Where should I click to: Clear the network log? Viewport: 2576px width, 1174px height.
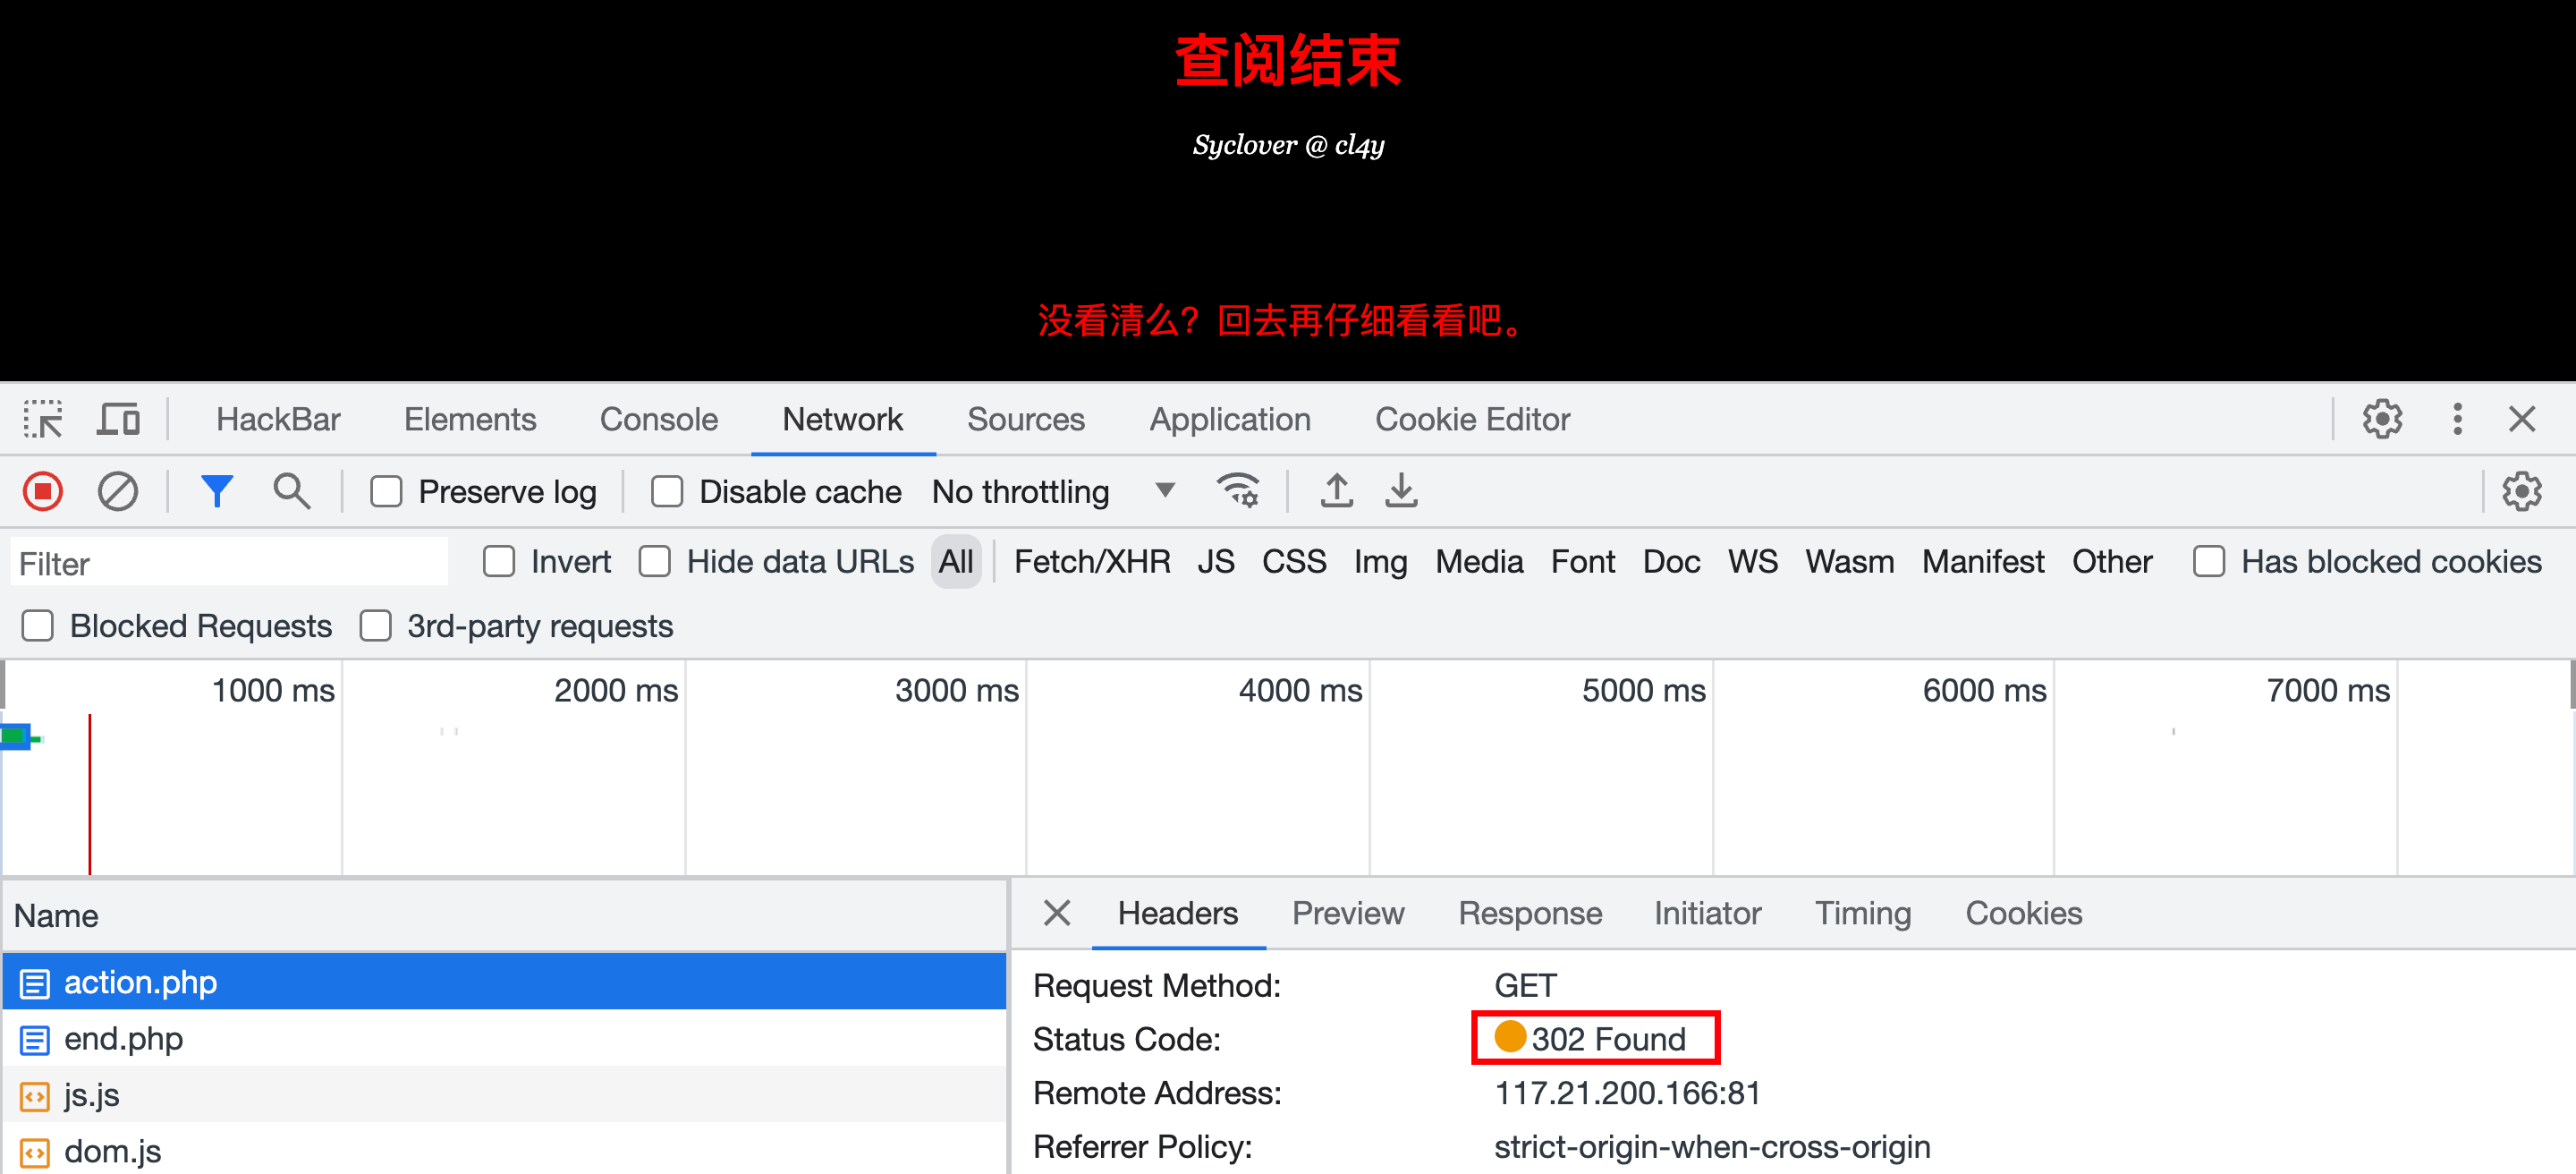[x=118, y=491]
